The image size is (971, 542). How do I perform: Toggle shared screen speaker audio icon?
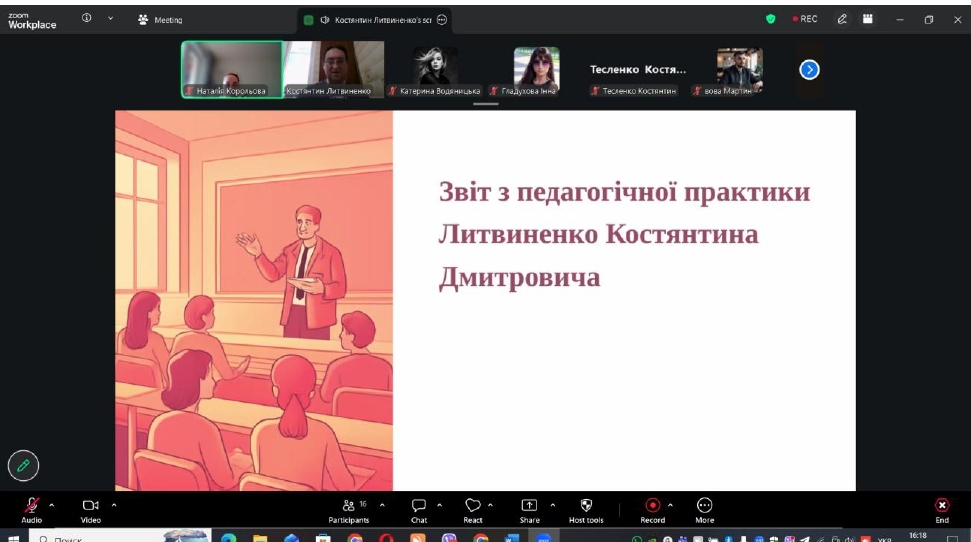click(x=324, y=20)
